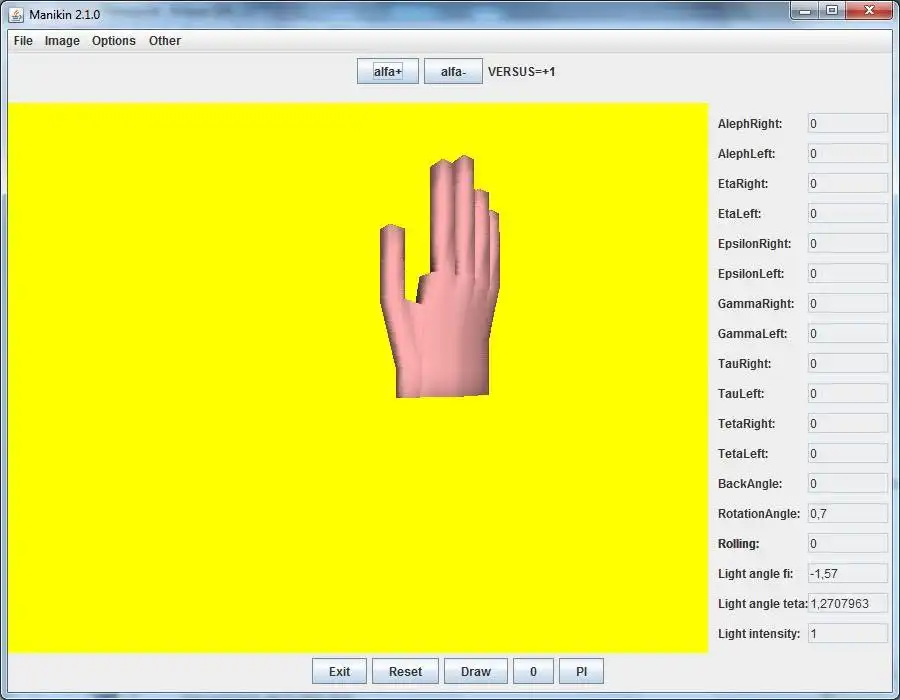The height and width of the screenshot is (700, 900).
Task: Focus the BackAngle input field
Action: [x=848, y=484]
